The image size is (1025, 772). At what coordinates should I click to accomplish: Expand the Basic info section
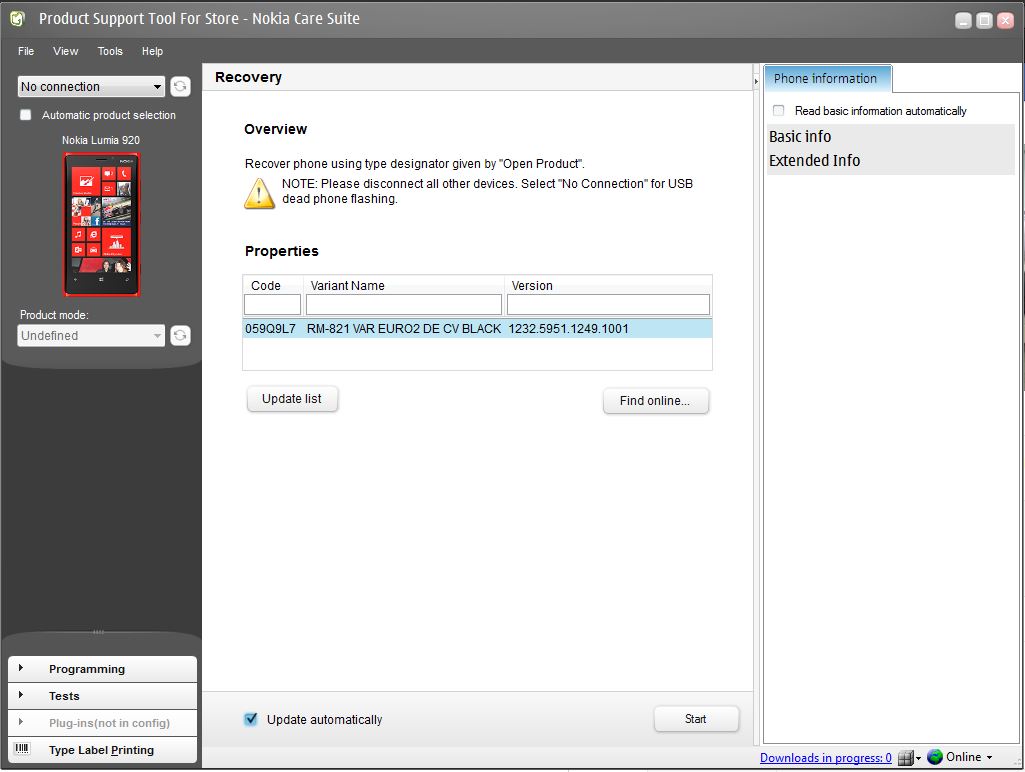(800, 137)
